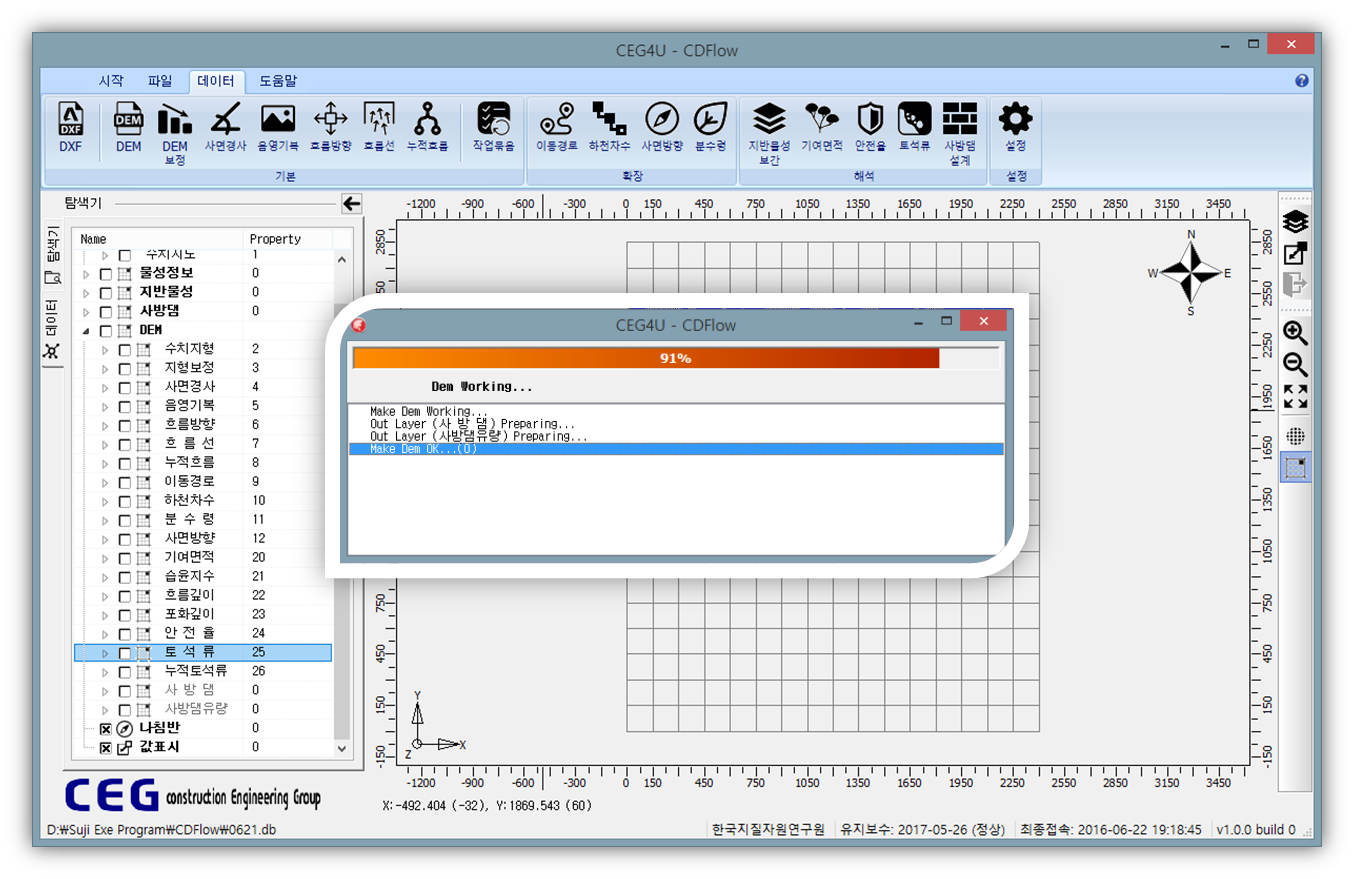Expand the 하천차수 tree node
Screen dimensions: 1354x879
[x=105, y=501]
